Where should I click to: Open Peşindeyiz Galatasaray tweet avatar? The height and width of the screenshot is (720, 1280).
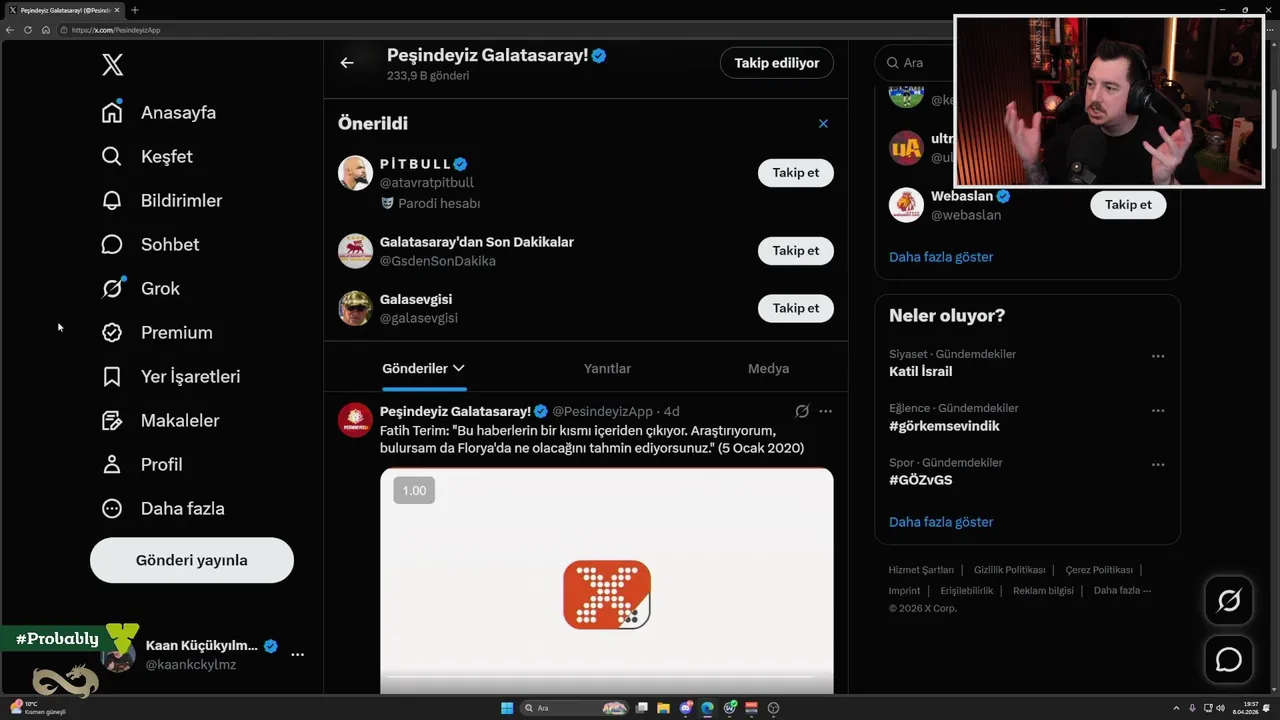(x=355, y=420)
